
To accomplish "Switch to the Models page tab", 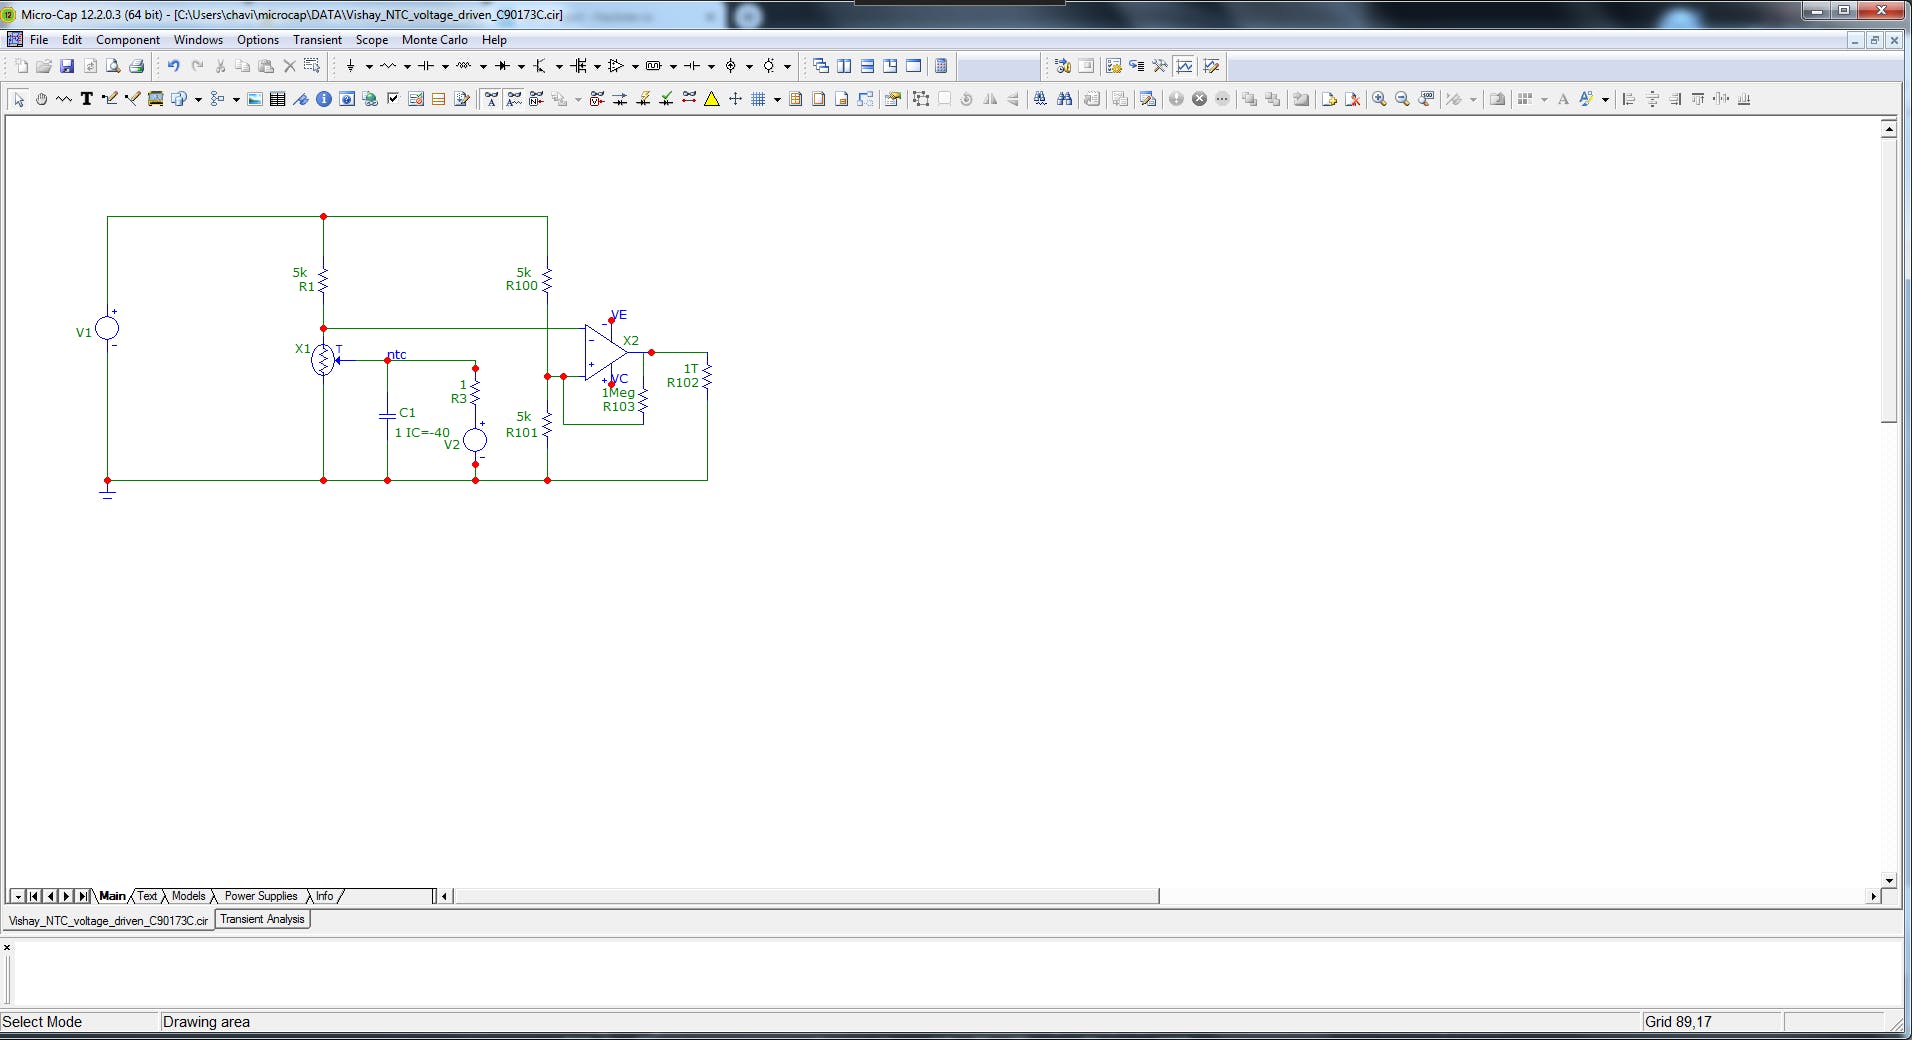I will (188, 896).
